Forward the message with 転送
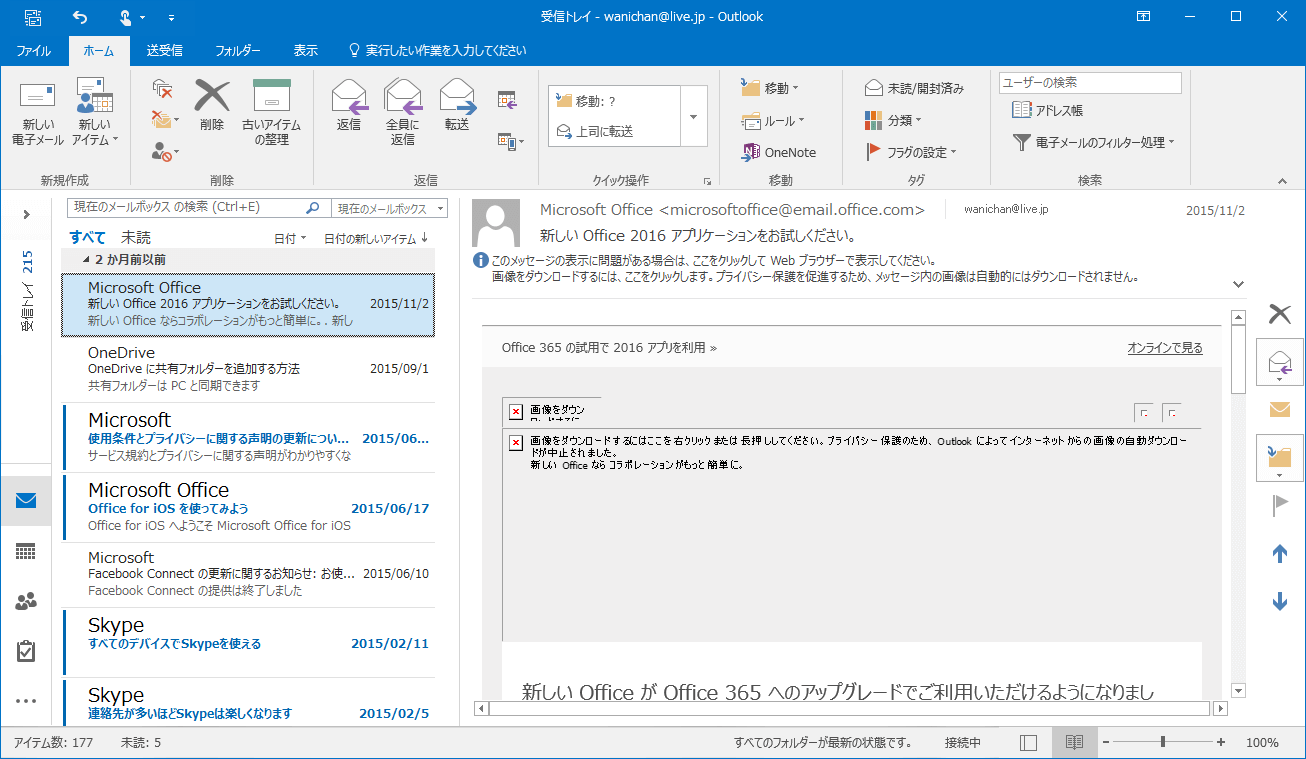Screen dimensions: 1306x759 point(457,106)
